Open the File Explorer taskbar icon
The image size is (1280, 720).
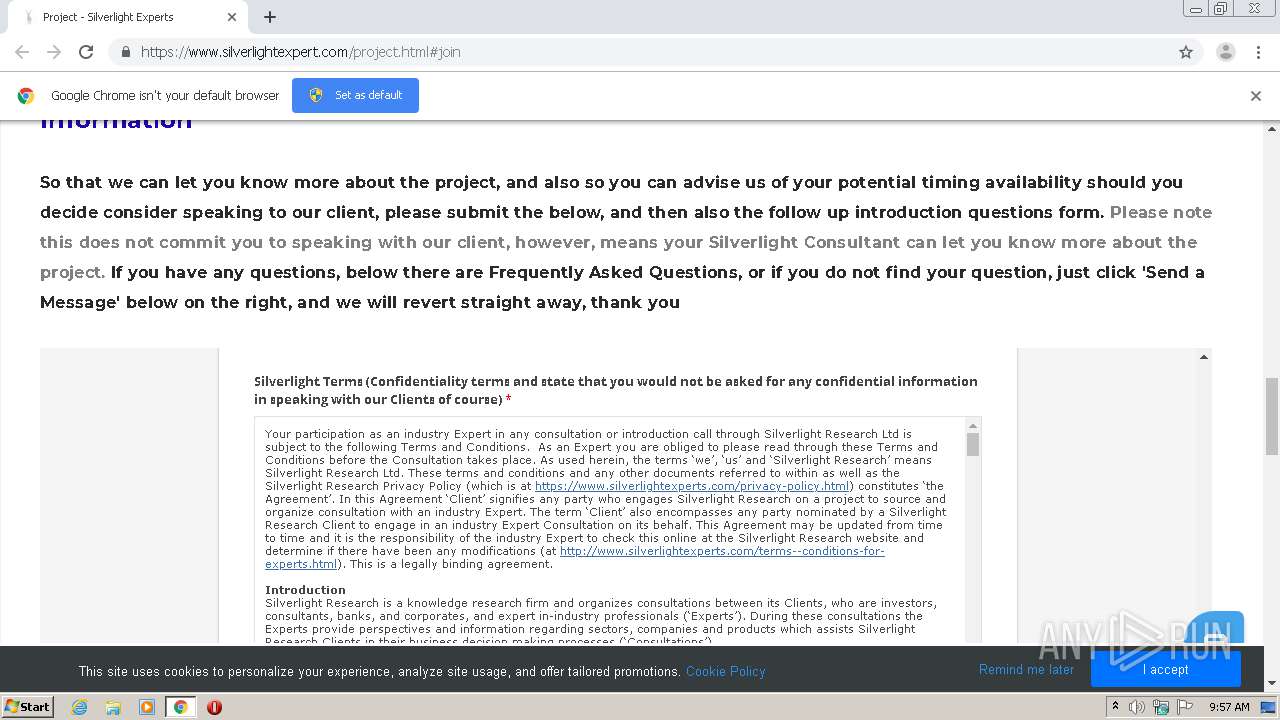[x=113, y=707]
